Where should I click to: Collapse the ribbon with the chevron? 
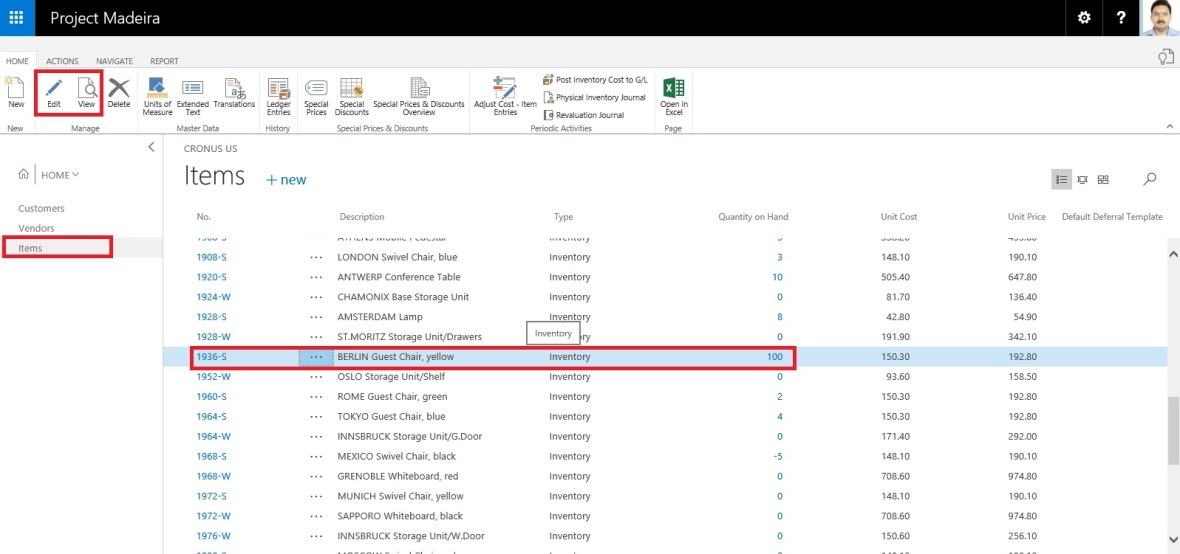(1170, 127)
